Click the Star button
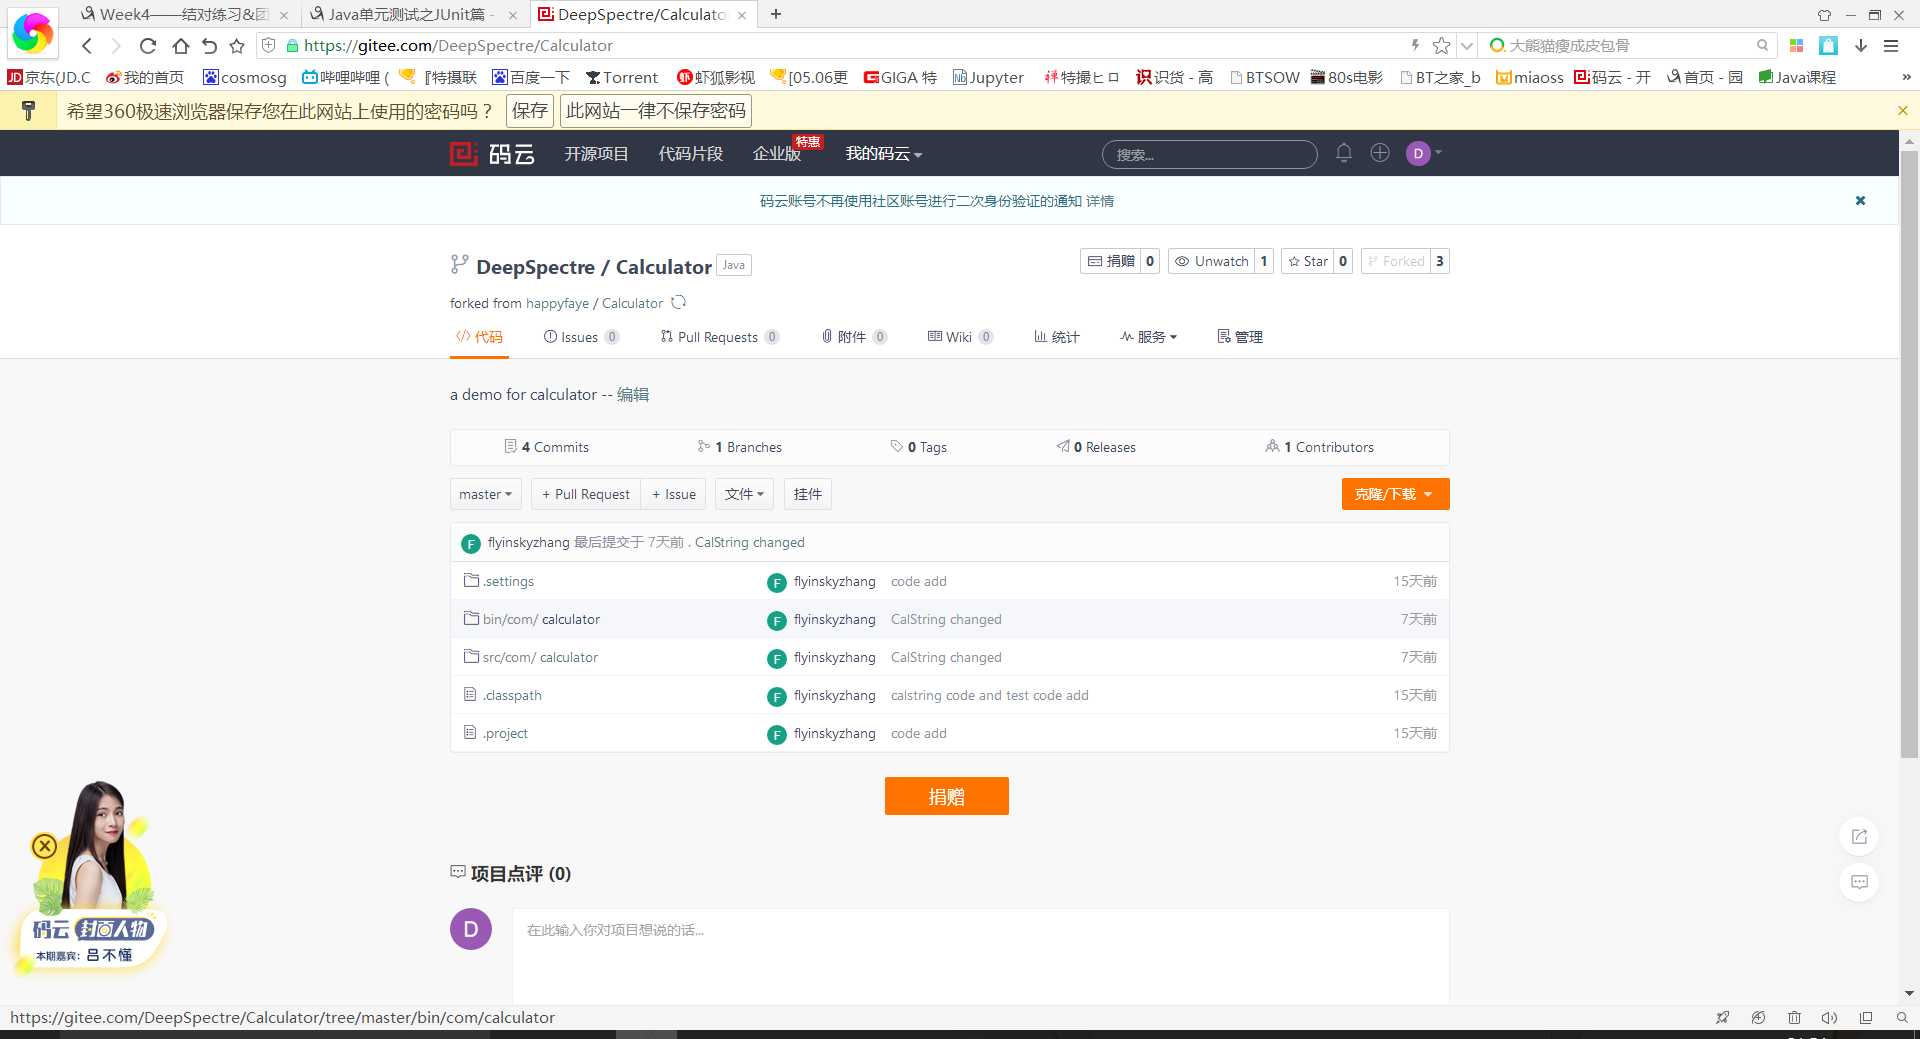 pos(1307,261)
